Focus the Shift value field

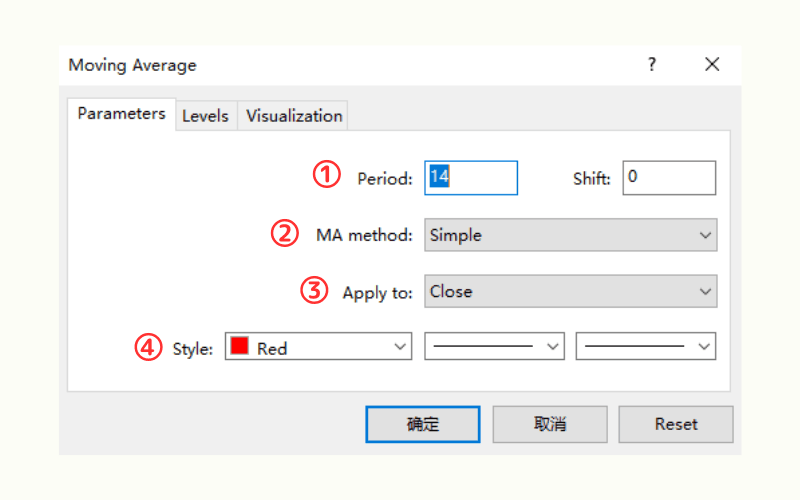(669, 178)
